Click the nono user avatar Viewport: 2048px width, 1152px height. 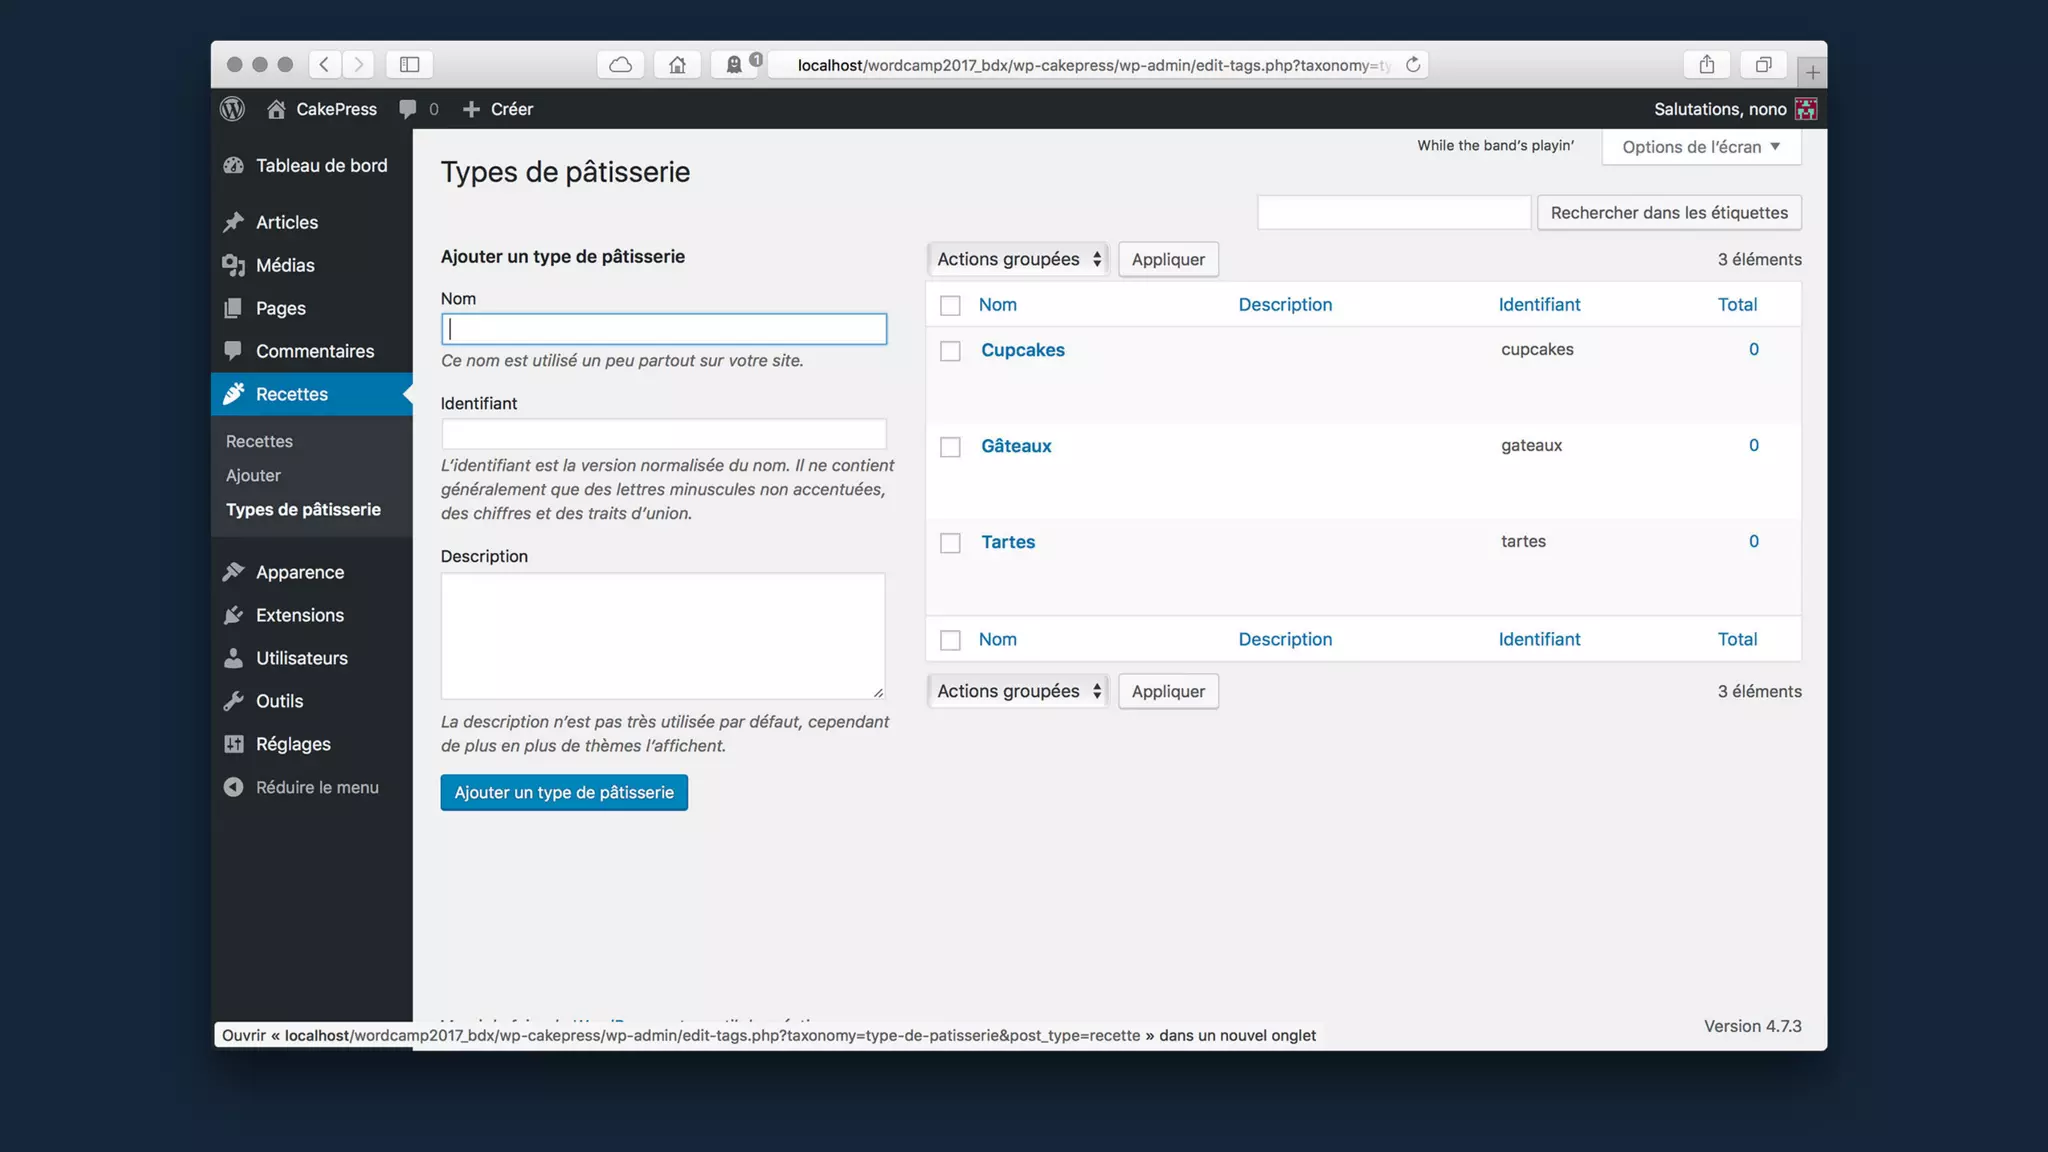1806,109
